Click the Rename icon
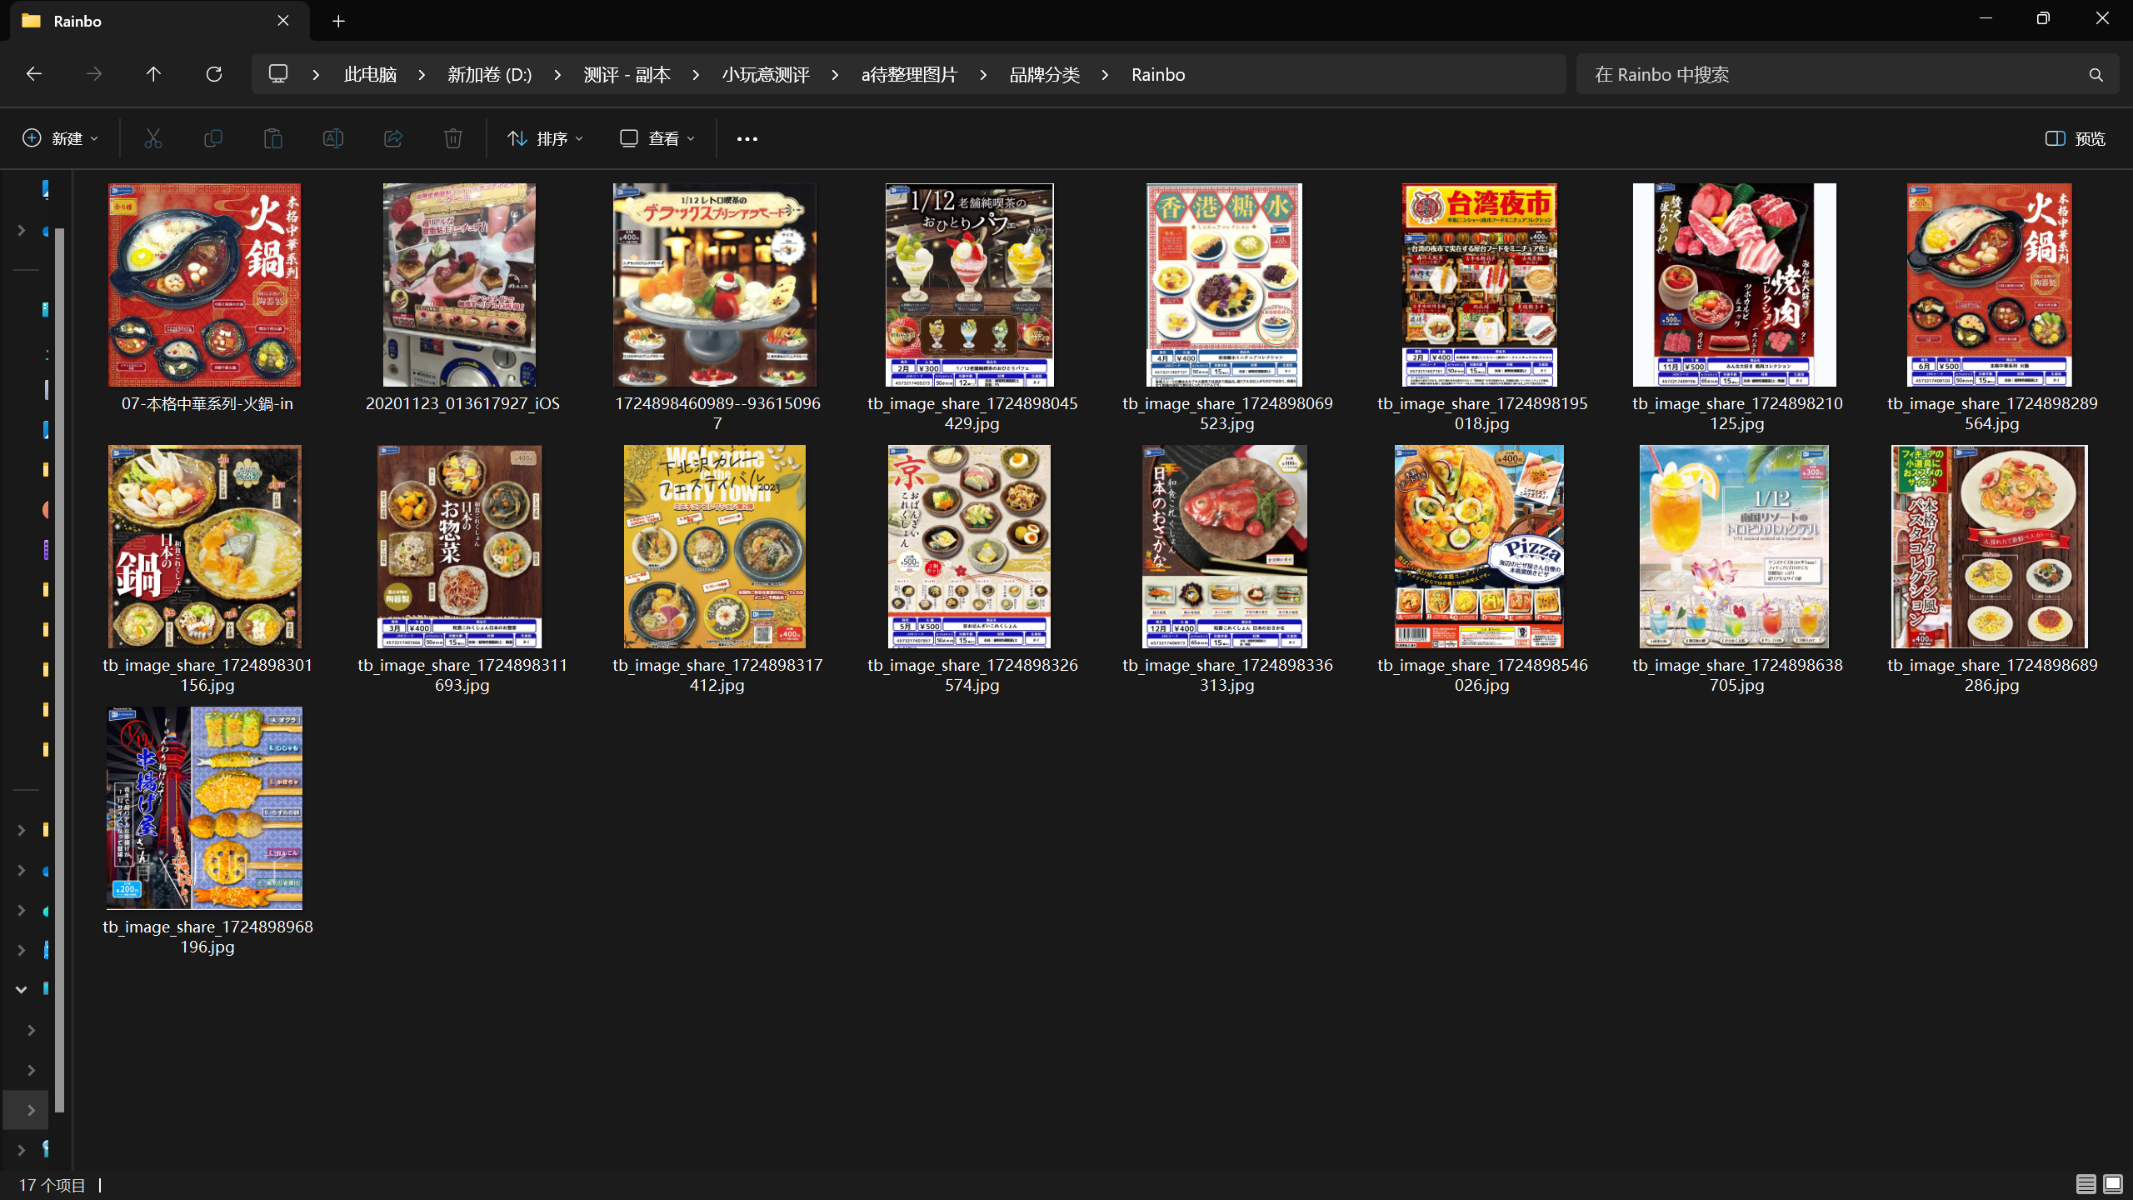 (333, 139)
